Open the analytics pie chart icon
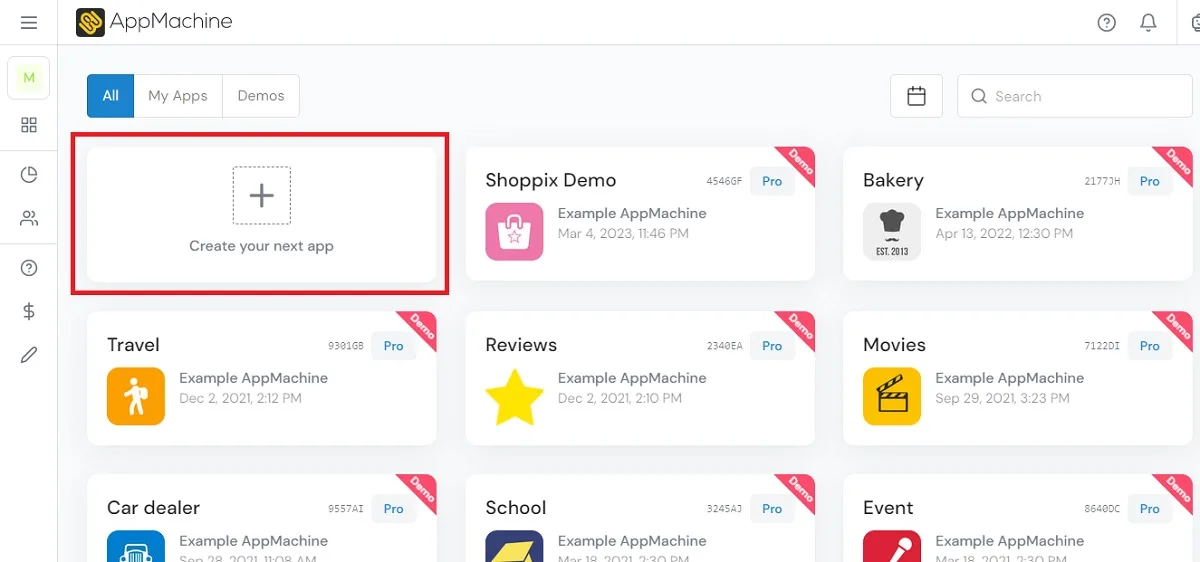This screenshot has width=1200, height=562. [x=29, y=175]
